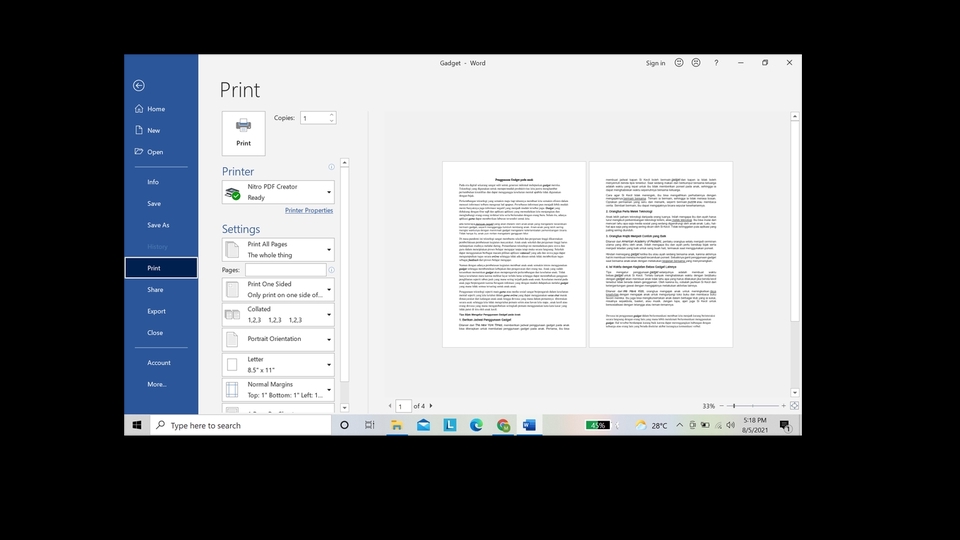
Task: Click the preview zoom slider
Action: click(752, 406)
